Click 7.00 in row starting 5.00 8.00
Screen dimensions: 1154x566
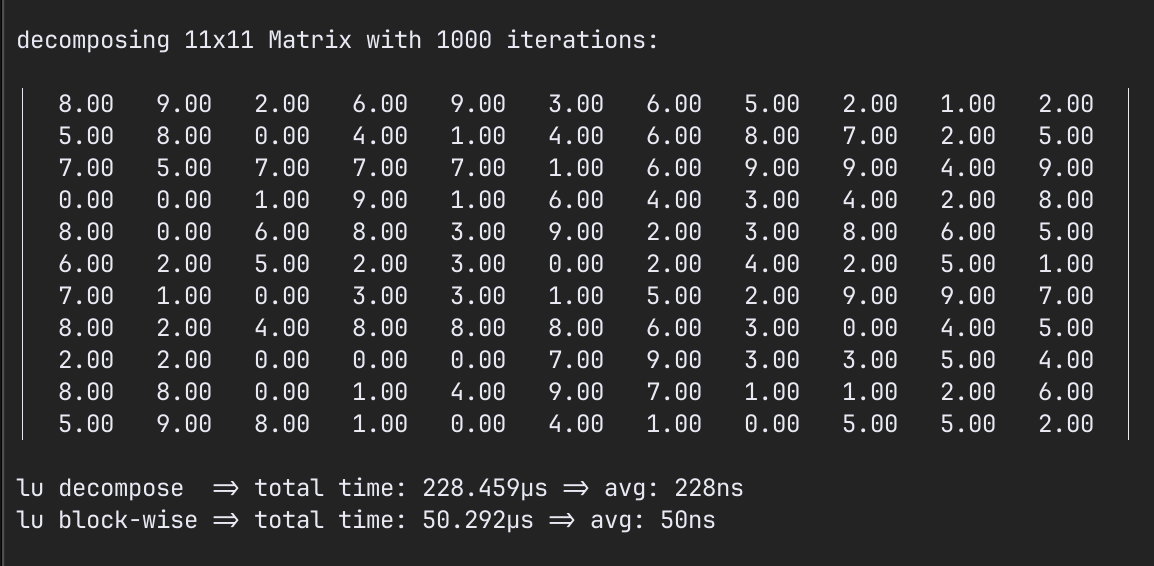pyautogui.click(x=870, y=136)
